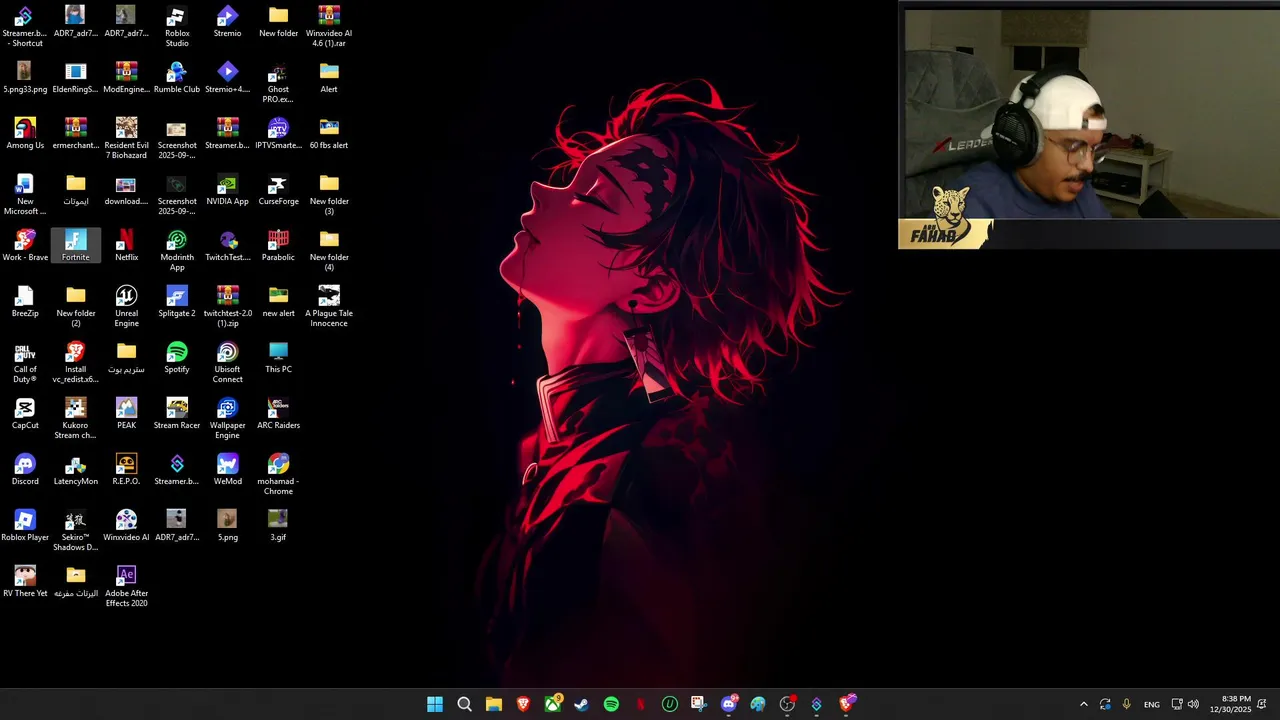The height and width of the screenshot is (720, 1280).
Task: Select the TwitchTest desktop shortcut
Action: [227, 246]
